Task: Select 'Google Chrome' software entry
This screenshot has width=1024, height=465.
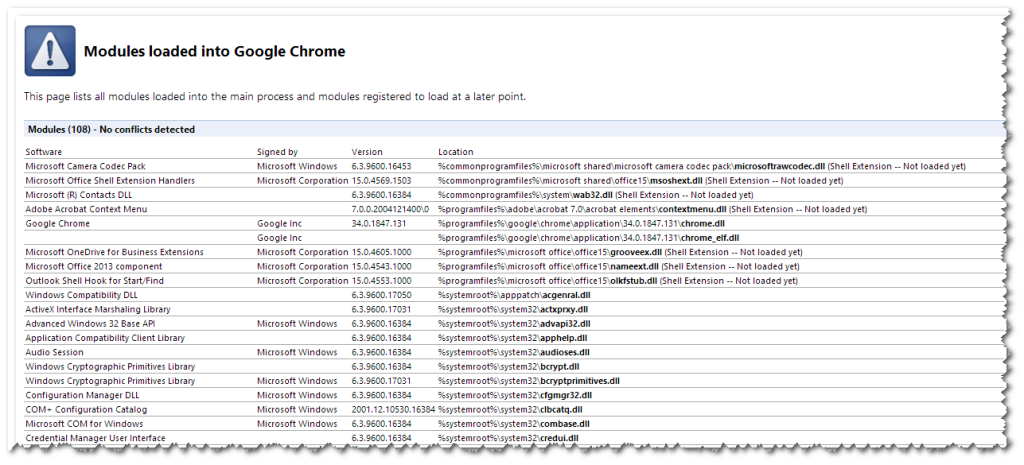Action: click(x=57, y=223)
